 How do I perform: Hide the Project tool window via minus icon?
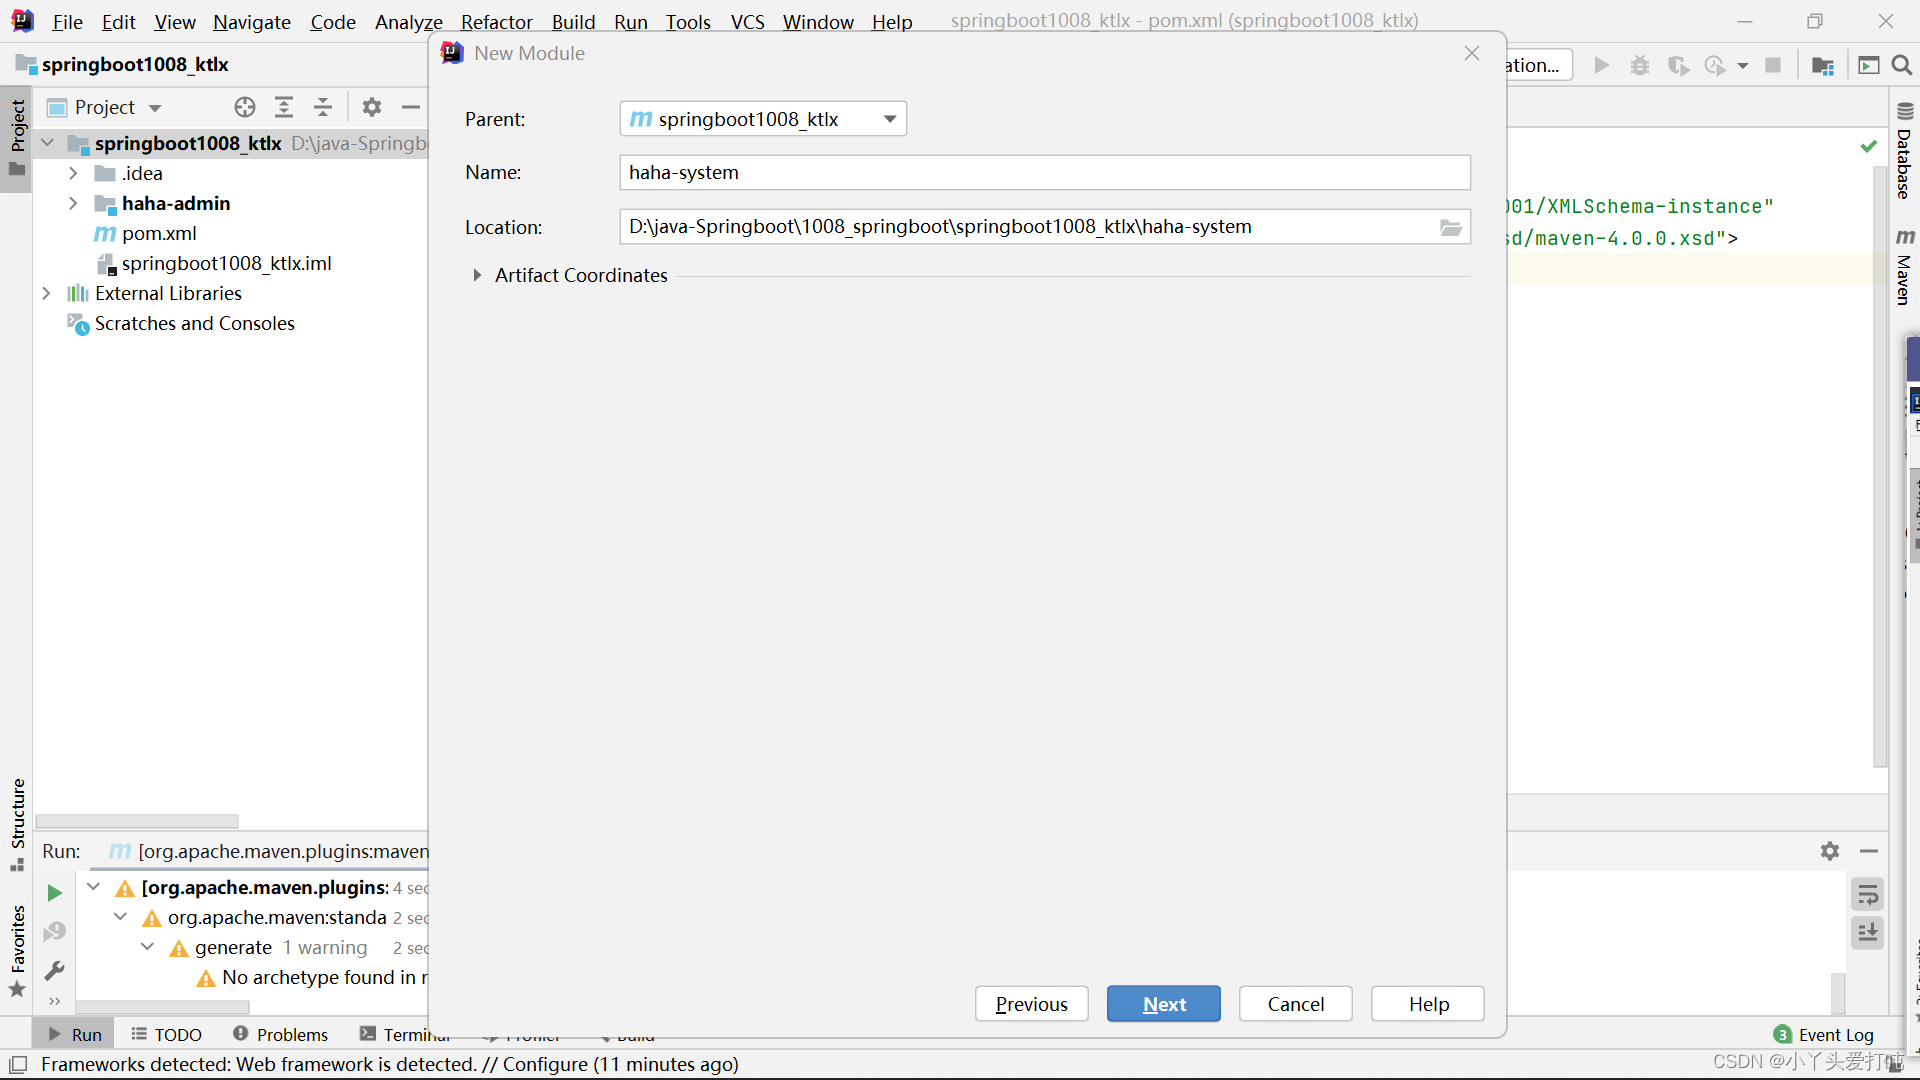(x=410, y=107)
